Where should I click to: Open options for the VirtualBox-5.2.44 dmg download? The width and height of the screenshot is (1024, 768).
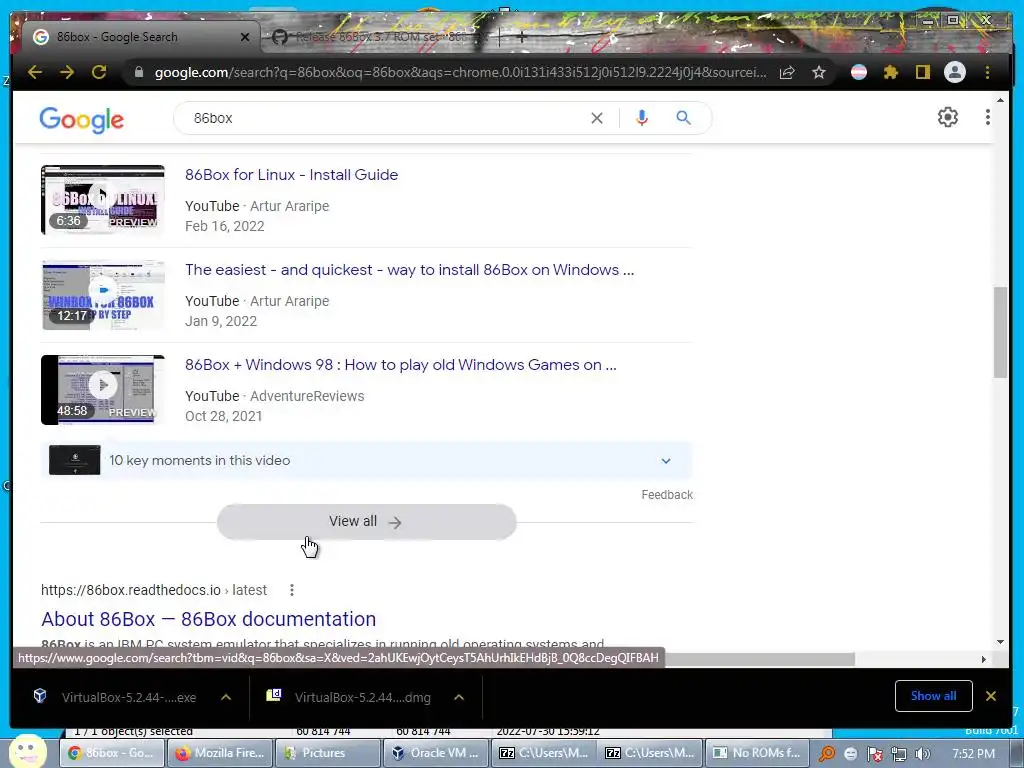(459, 697)
